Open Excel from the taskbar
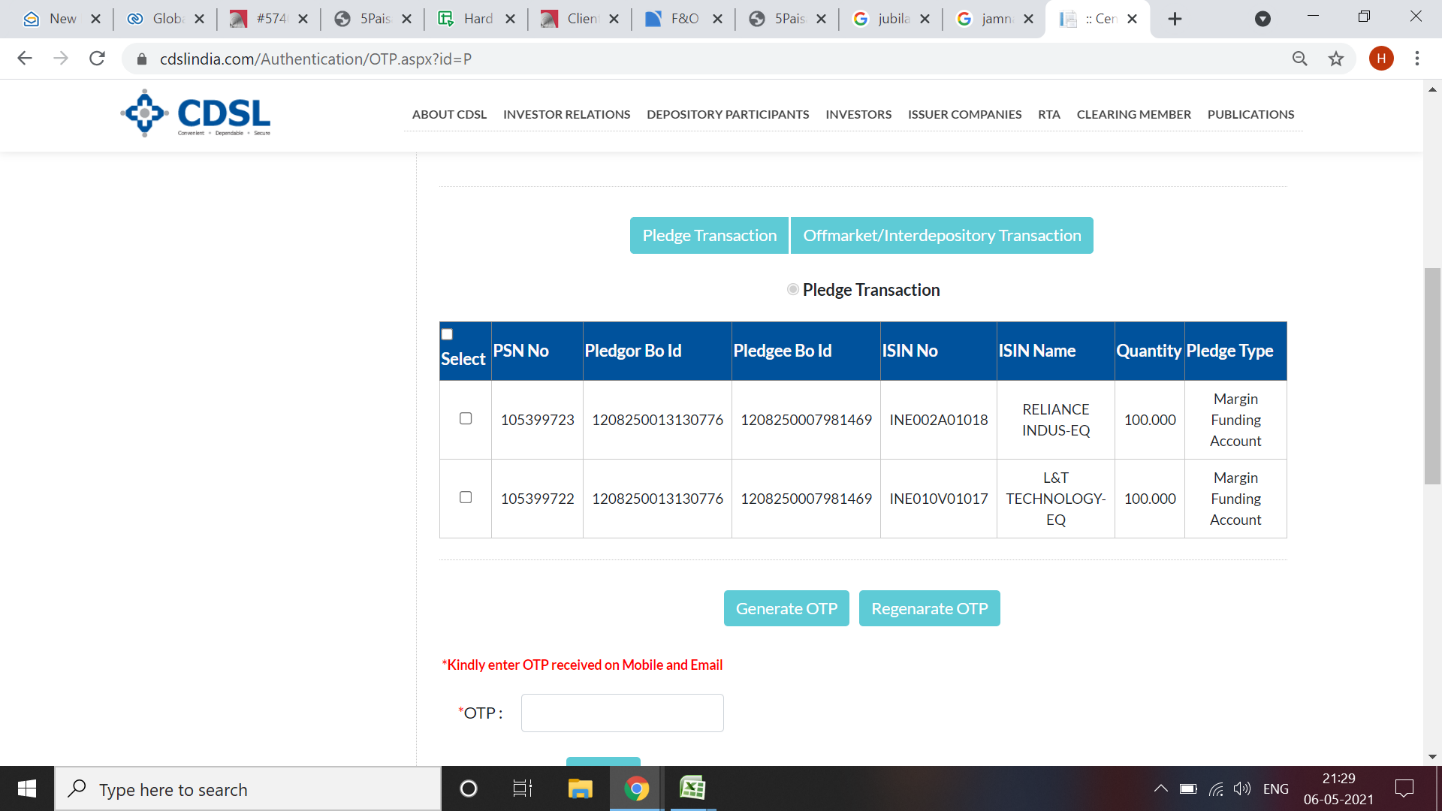Viewport: 1442px width, 811px height. tap(692, 789)
